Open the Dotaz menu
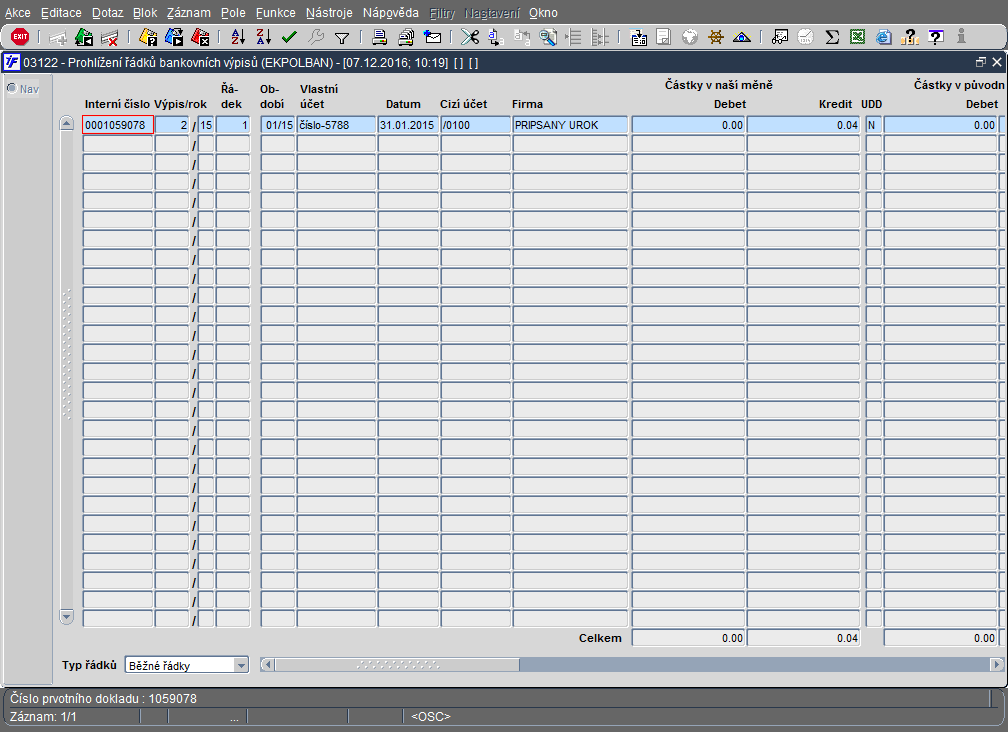1008x732 pixels. 107,13
